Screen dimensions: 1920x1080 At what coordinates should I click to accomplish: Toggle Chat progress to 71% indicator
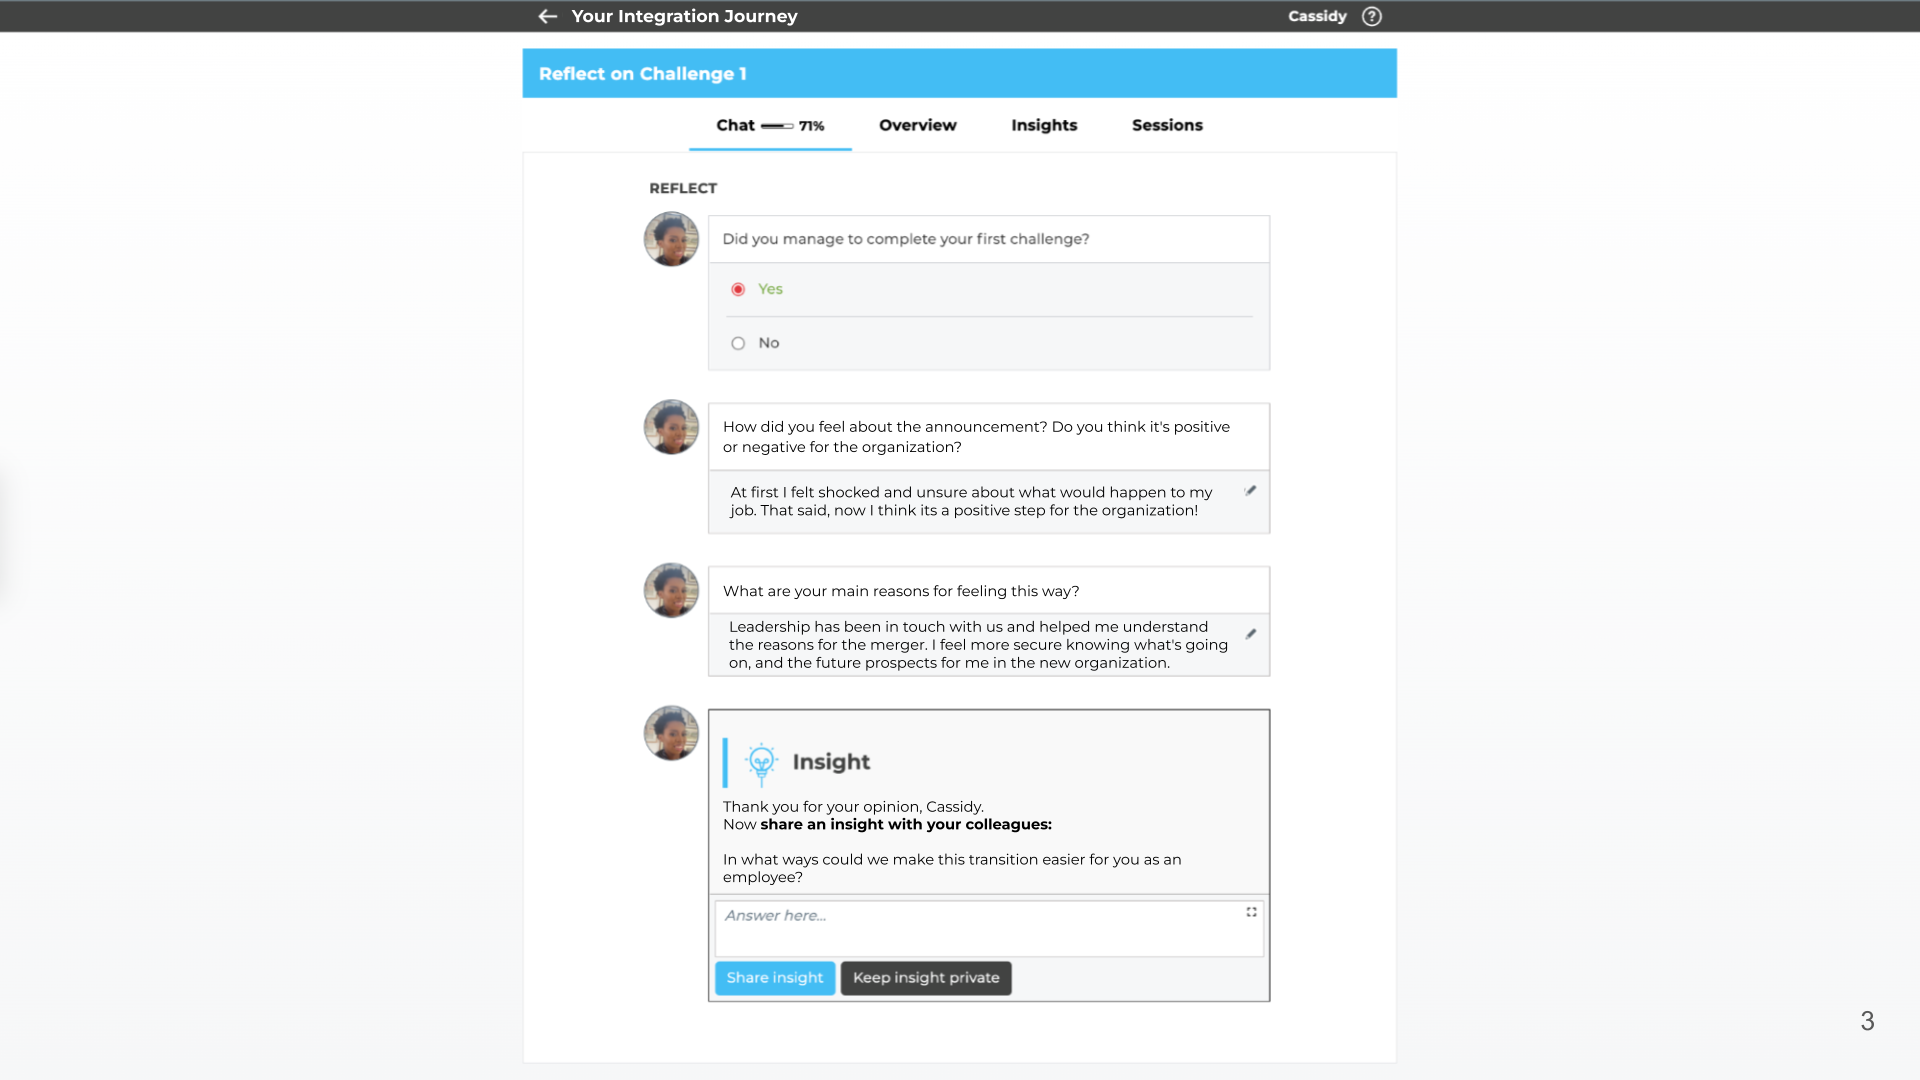(778, 125)
